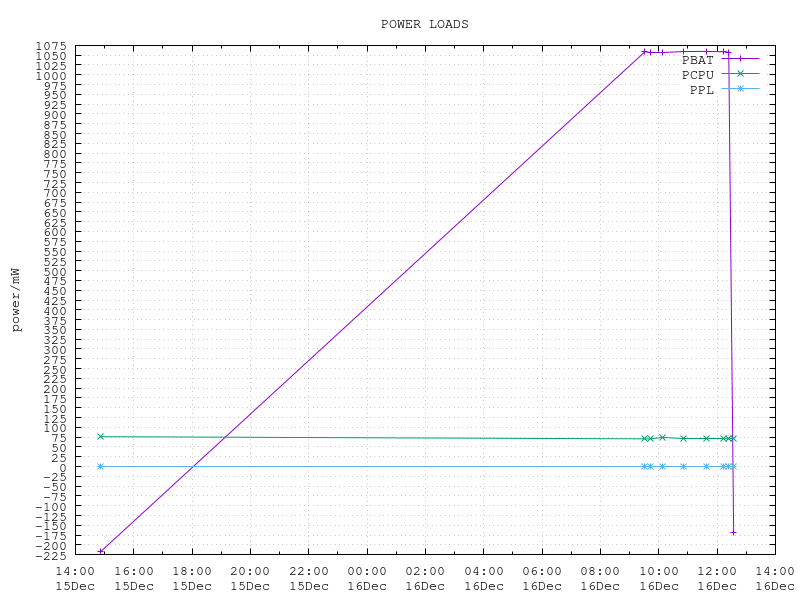
Task: Click the PPL legend marker sample
Action: [740, 89]
